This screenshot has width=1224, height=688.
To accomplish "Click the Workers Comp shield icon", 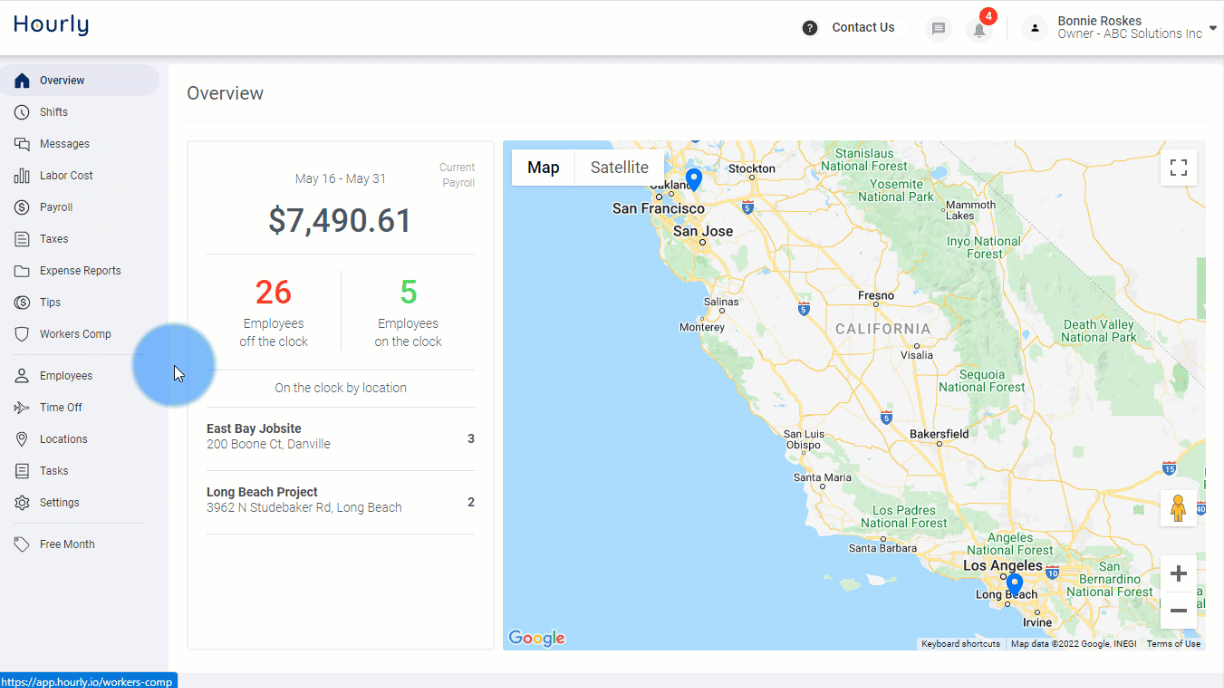I will 22,334.
